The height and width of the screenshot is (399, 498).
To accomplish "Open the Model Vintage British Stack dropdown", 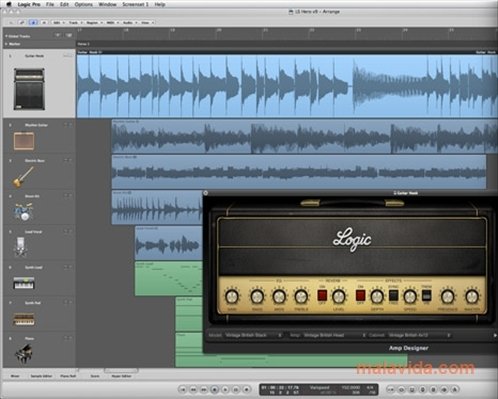I will 253,335.
